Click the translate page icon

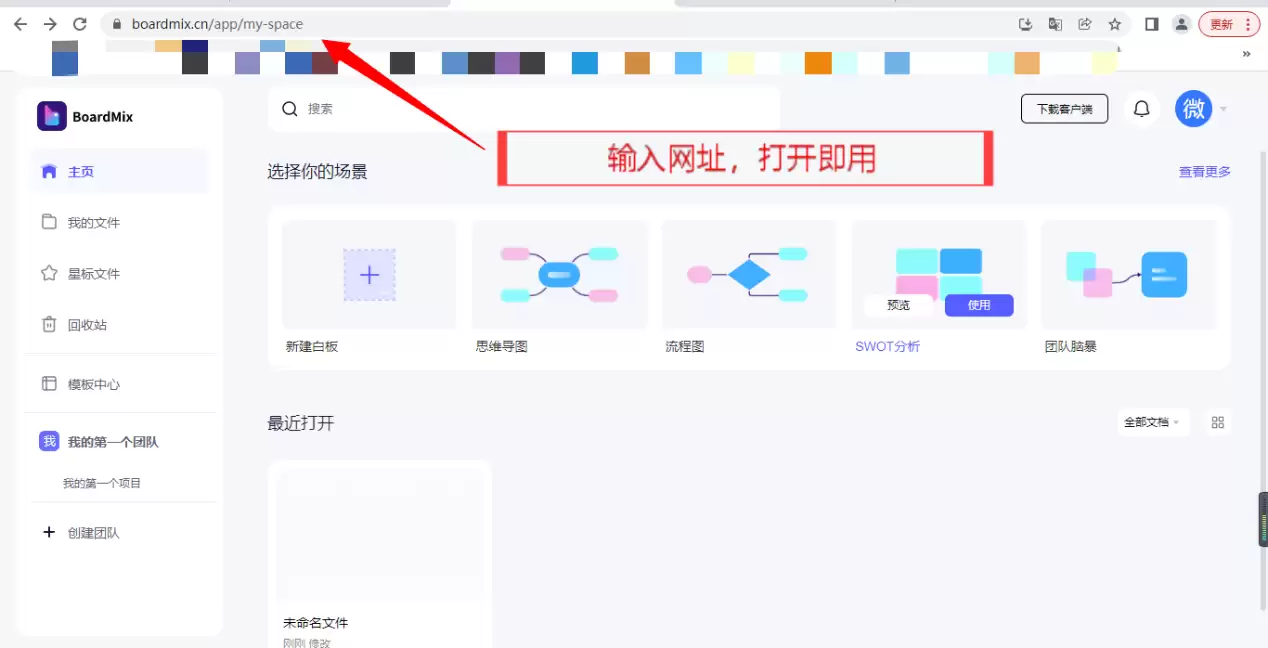coord(1055,24)
